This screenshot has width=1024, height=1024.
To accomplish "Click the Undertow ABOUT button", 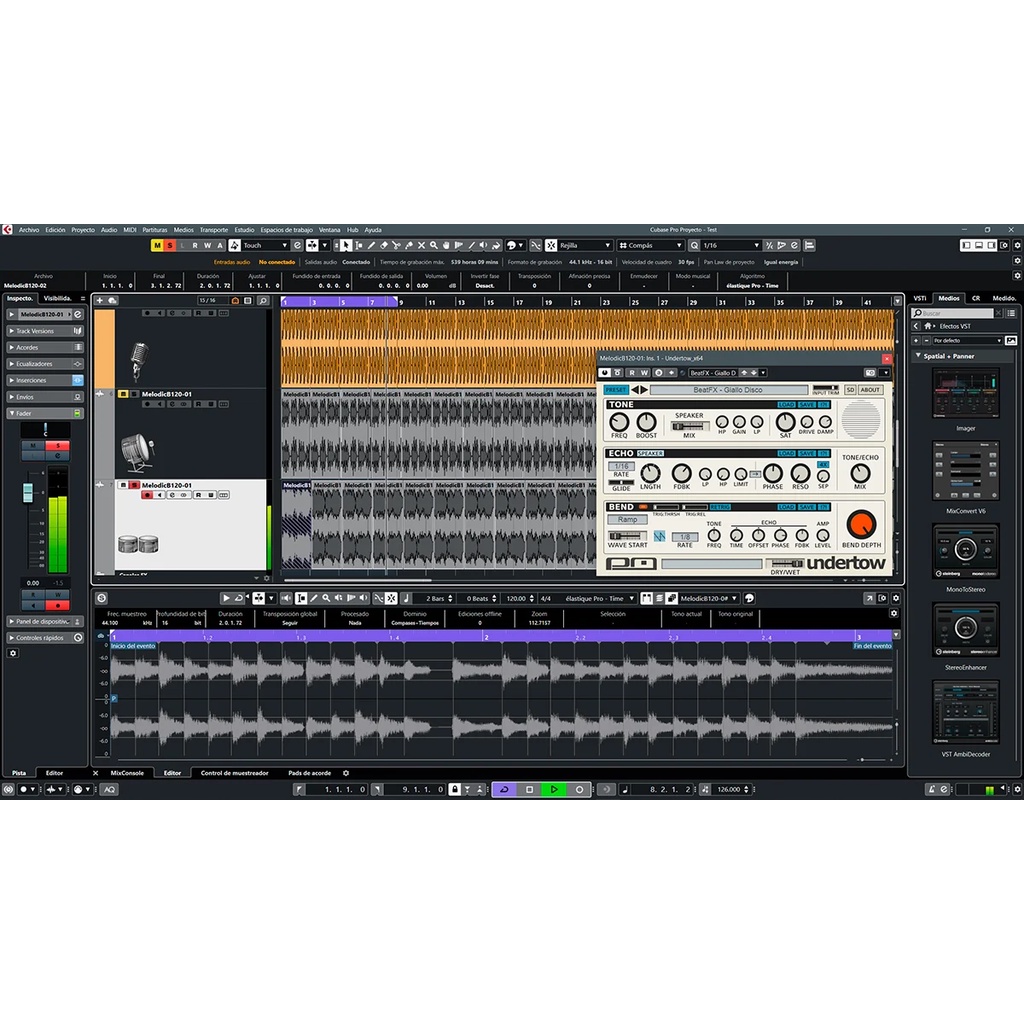I will [x=869, y=390].
